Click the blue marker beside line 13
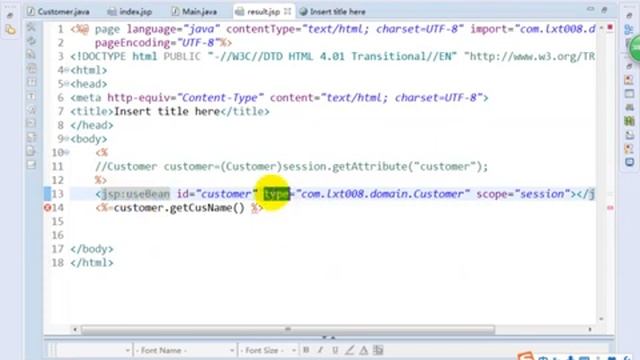This screenshot has height=360, width=640. [x=47, y=194]
